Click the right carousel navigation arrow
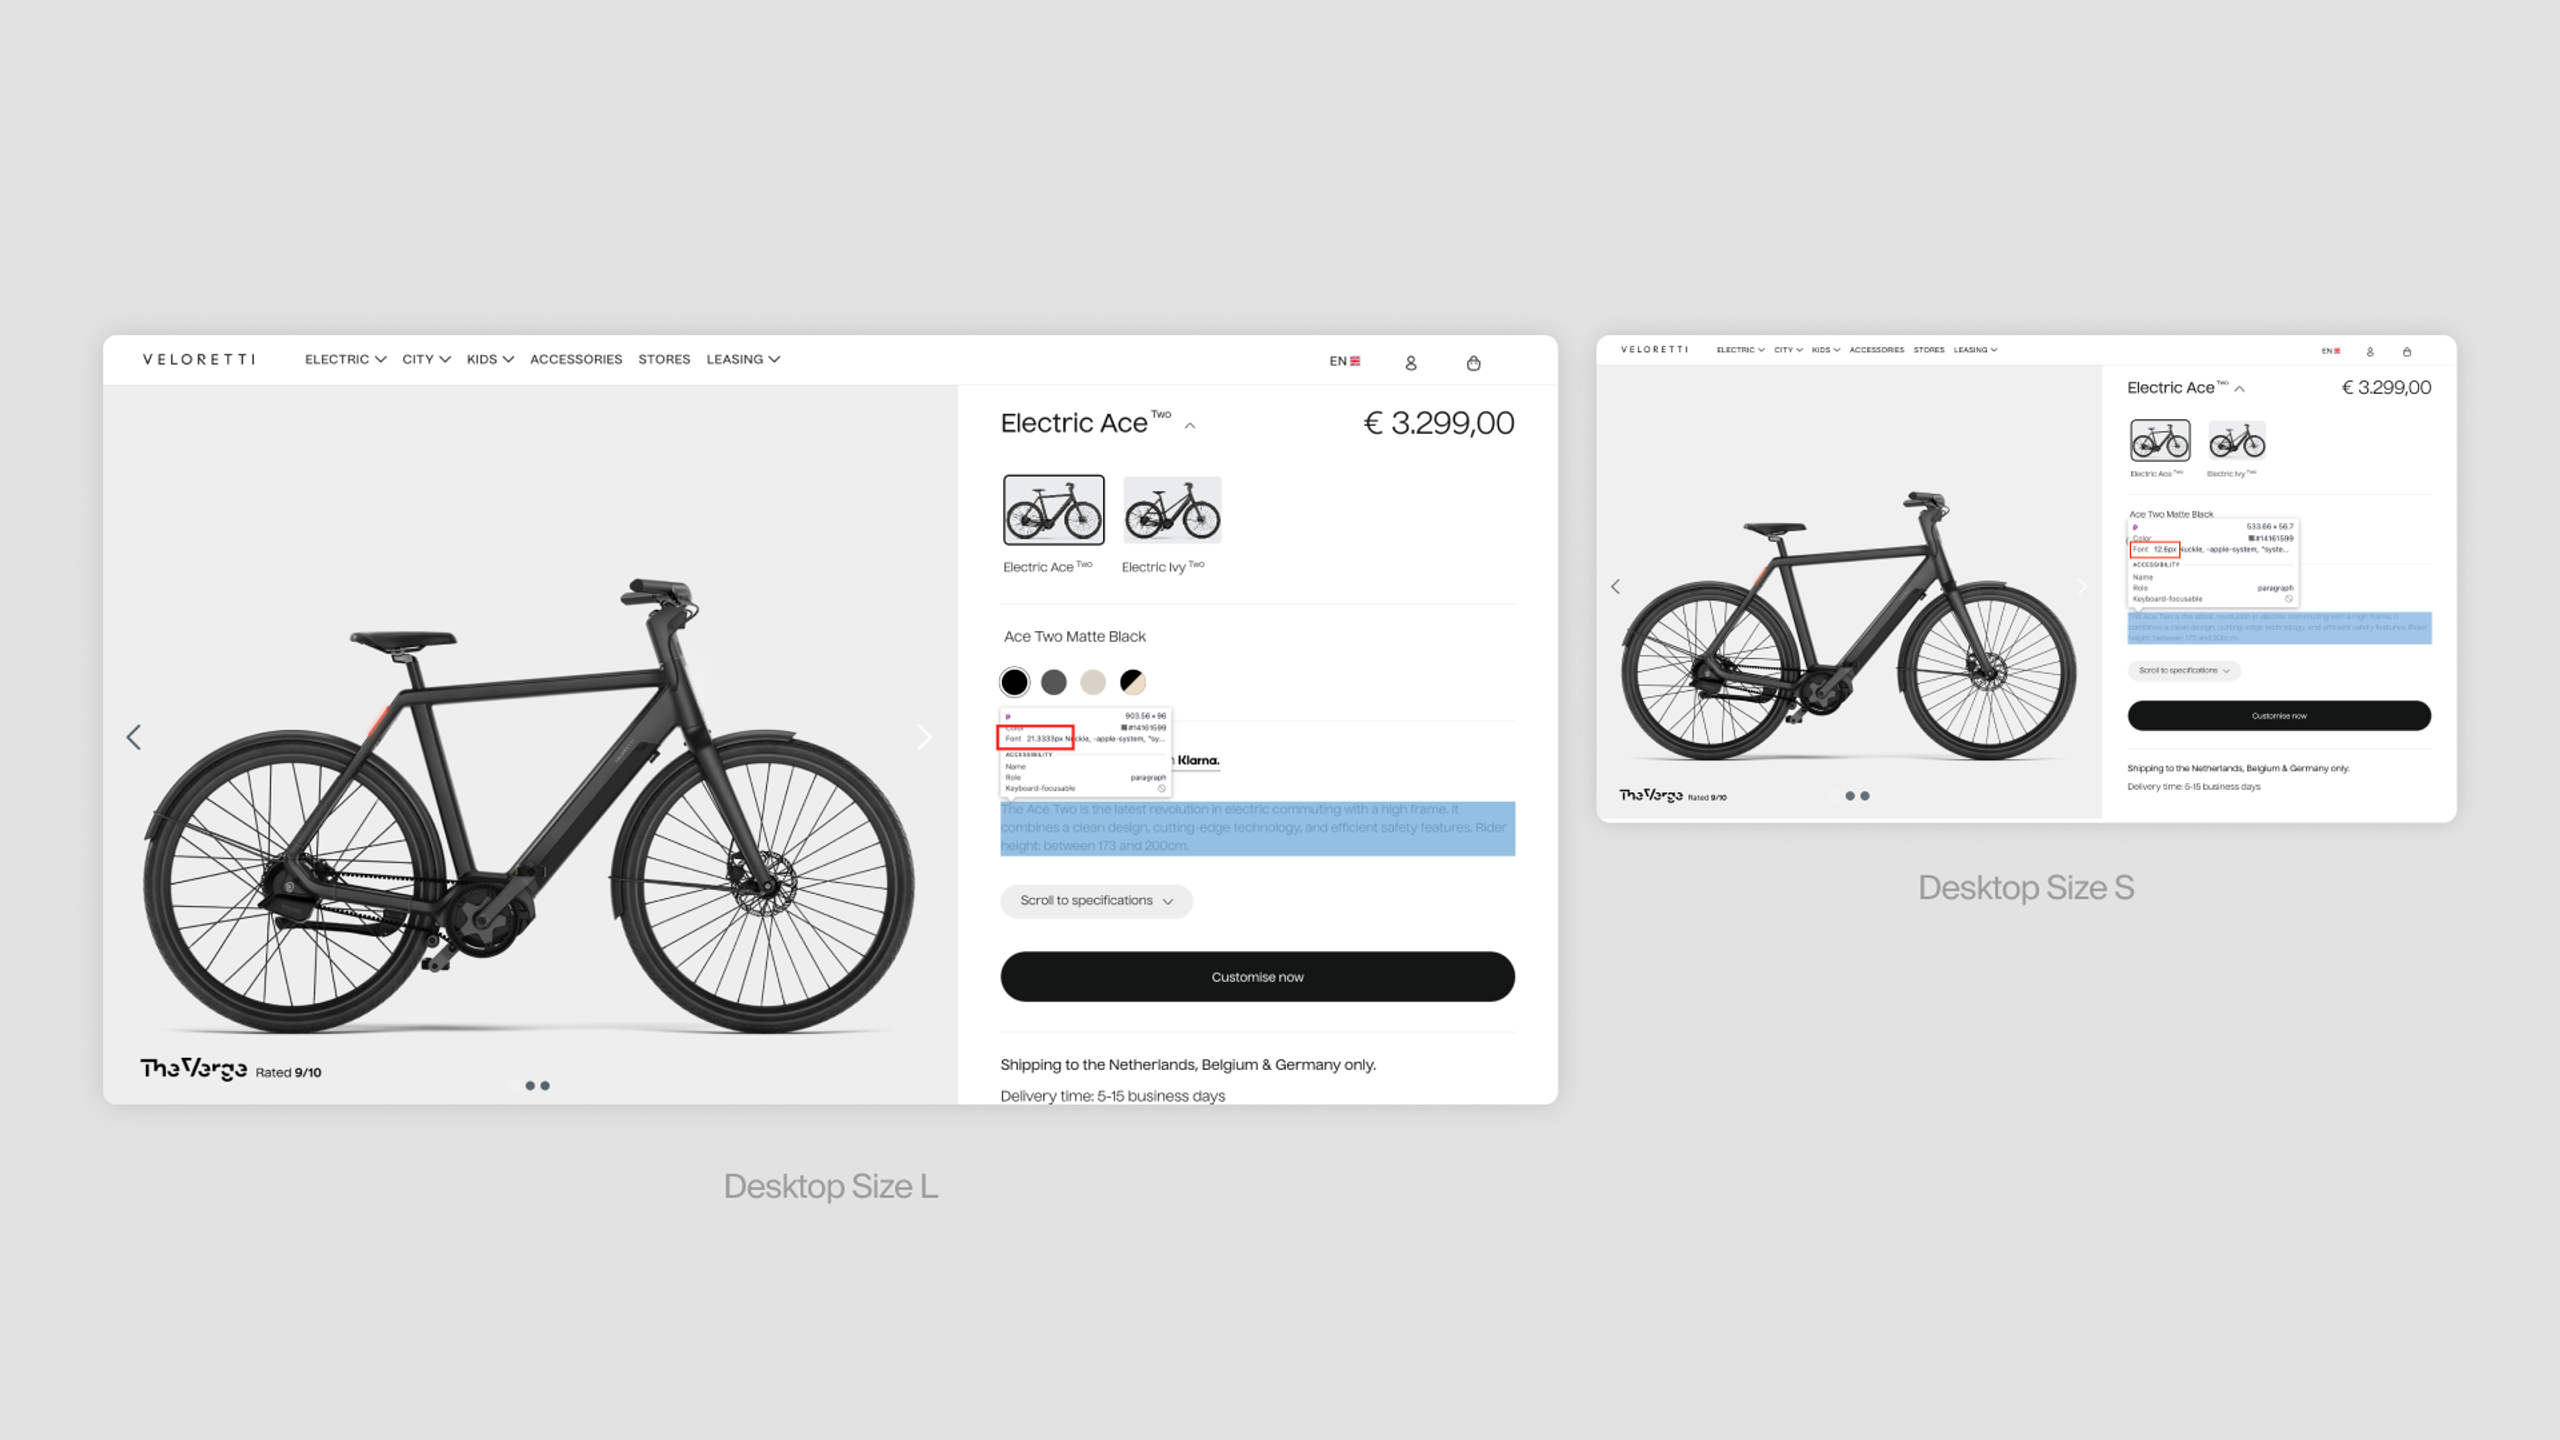The image size is (2560, 1440). pos(927,737)
